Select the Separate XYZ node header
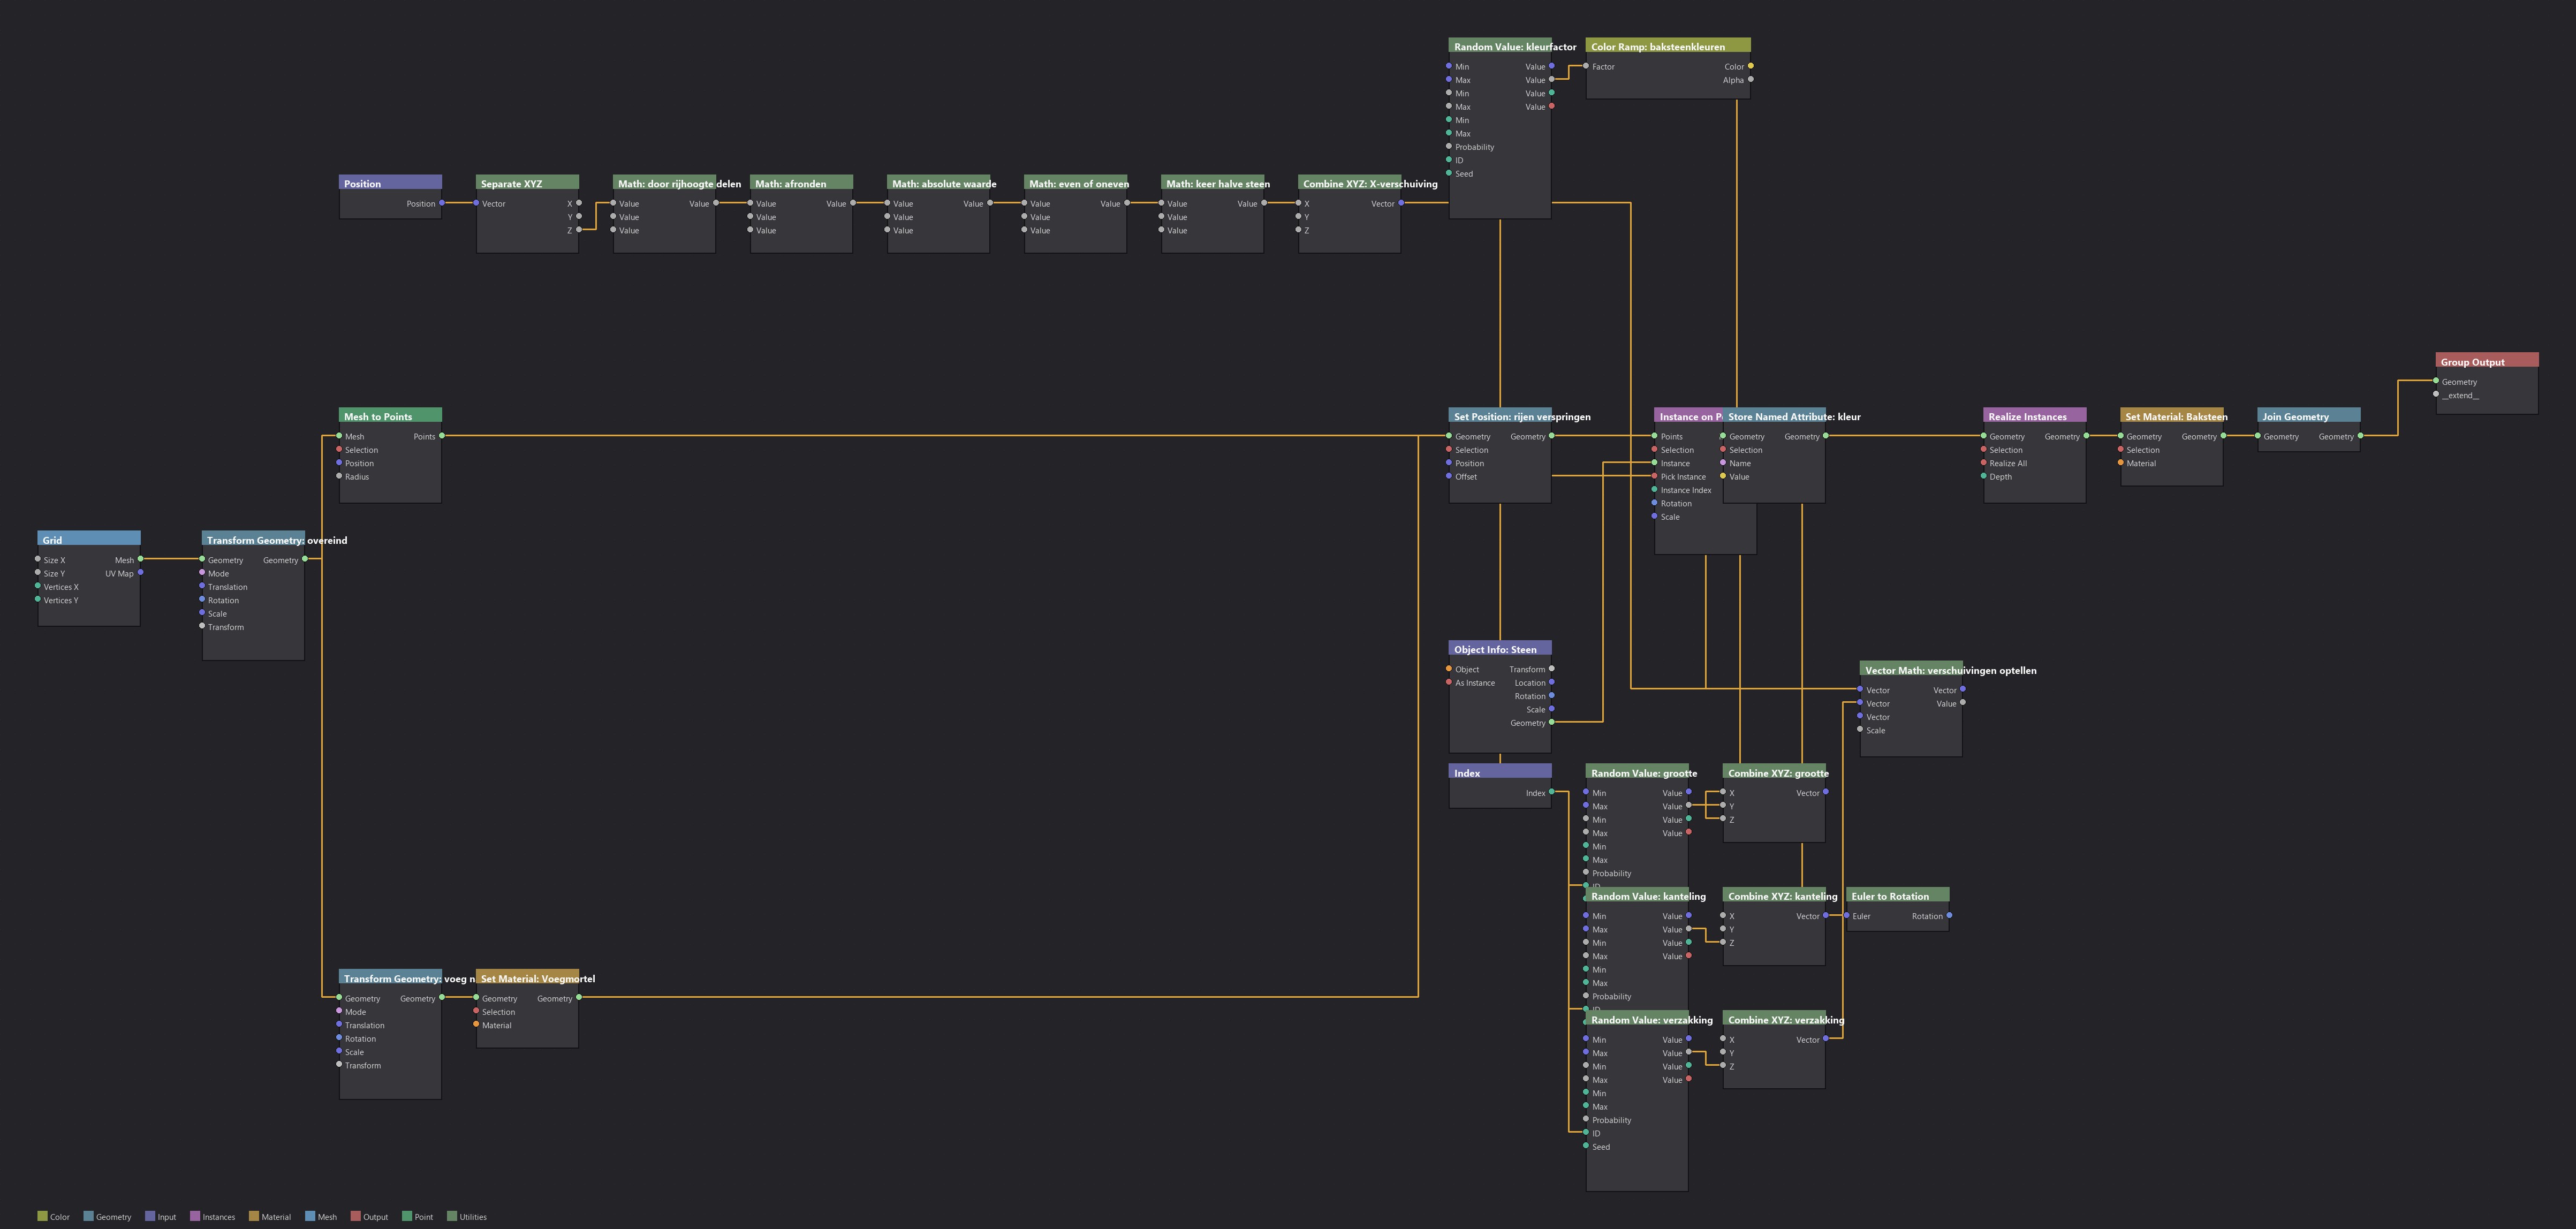The height and width of the screenshot is (1229, 2576). 527,183
